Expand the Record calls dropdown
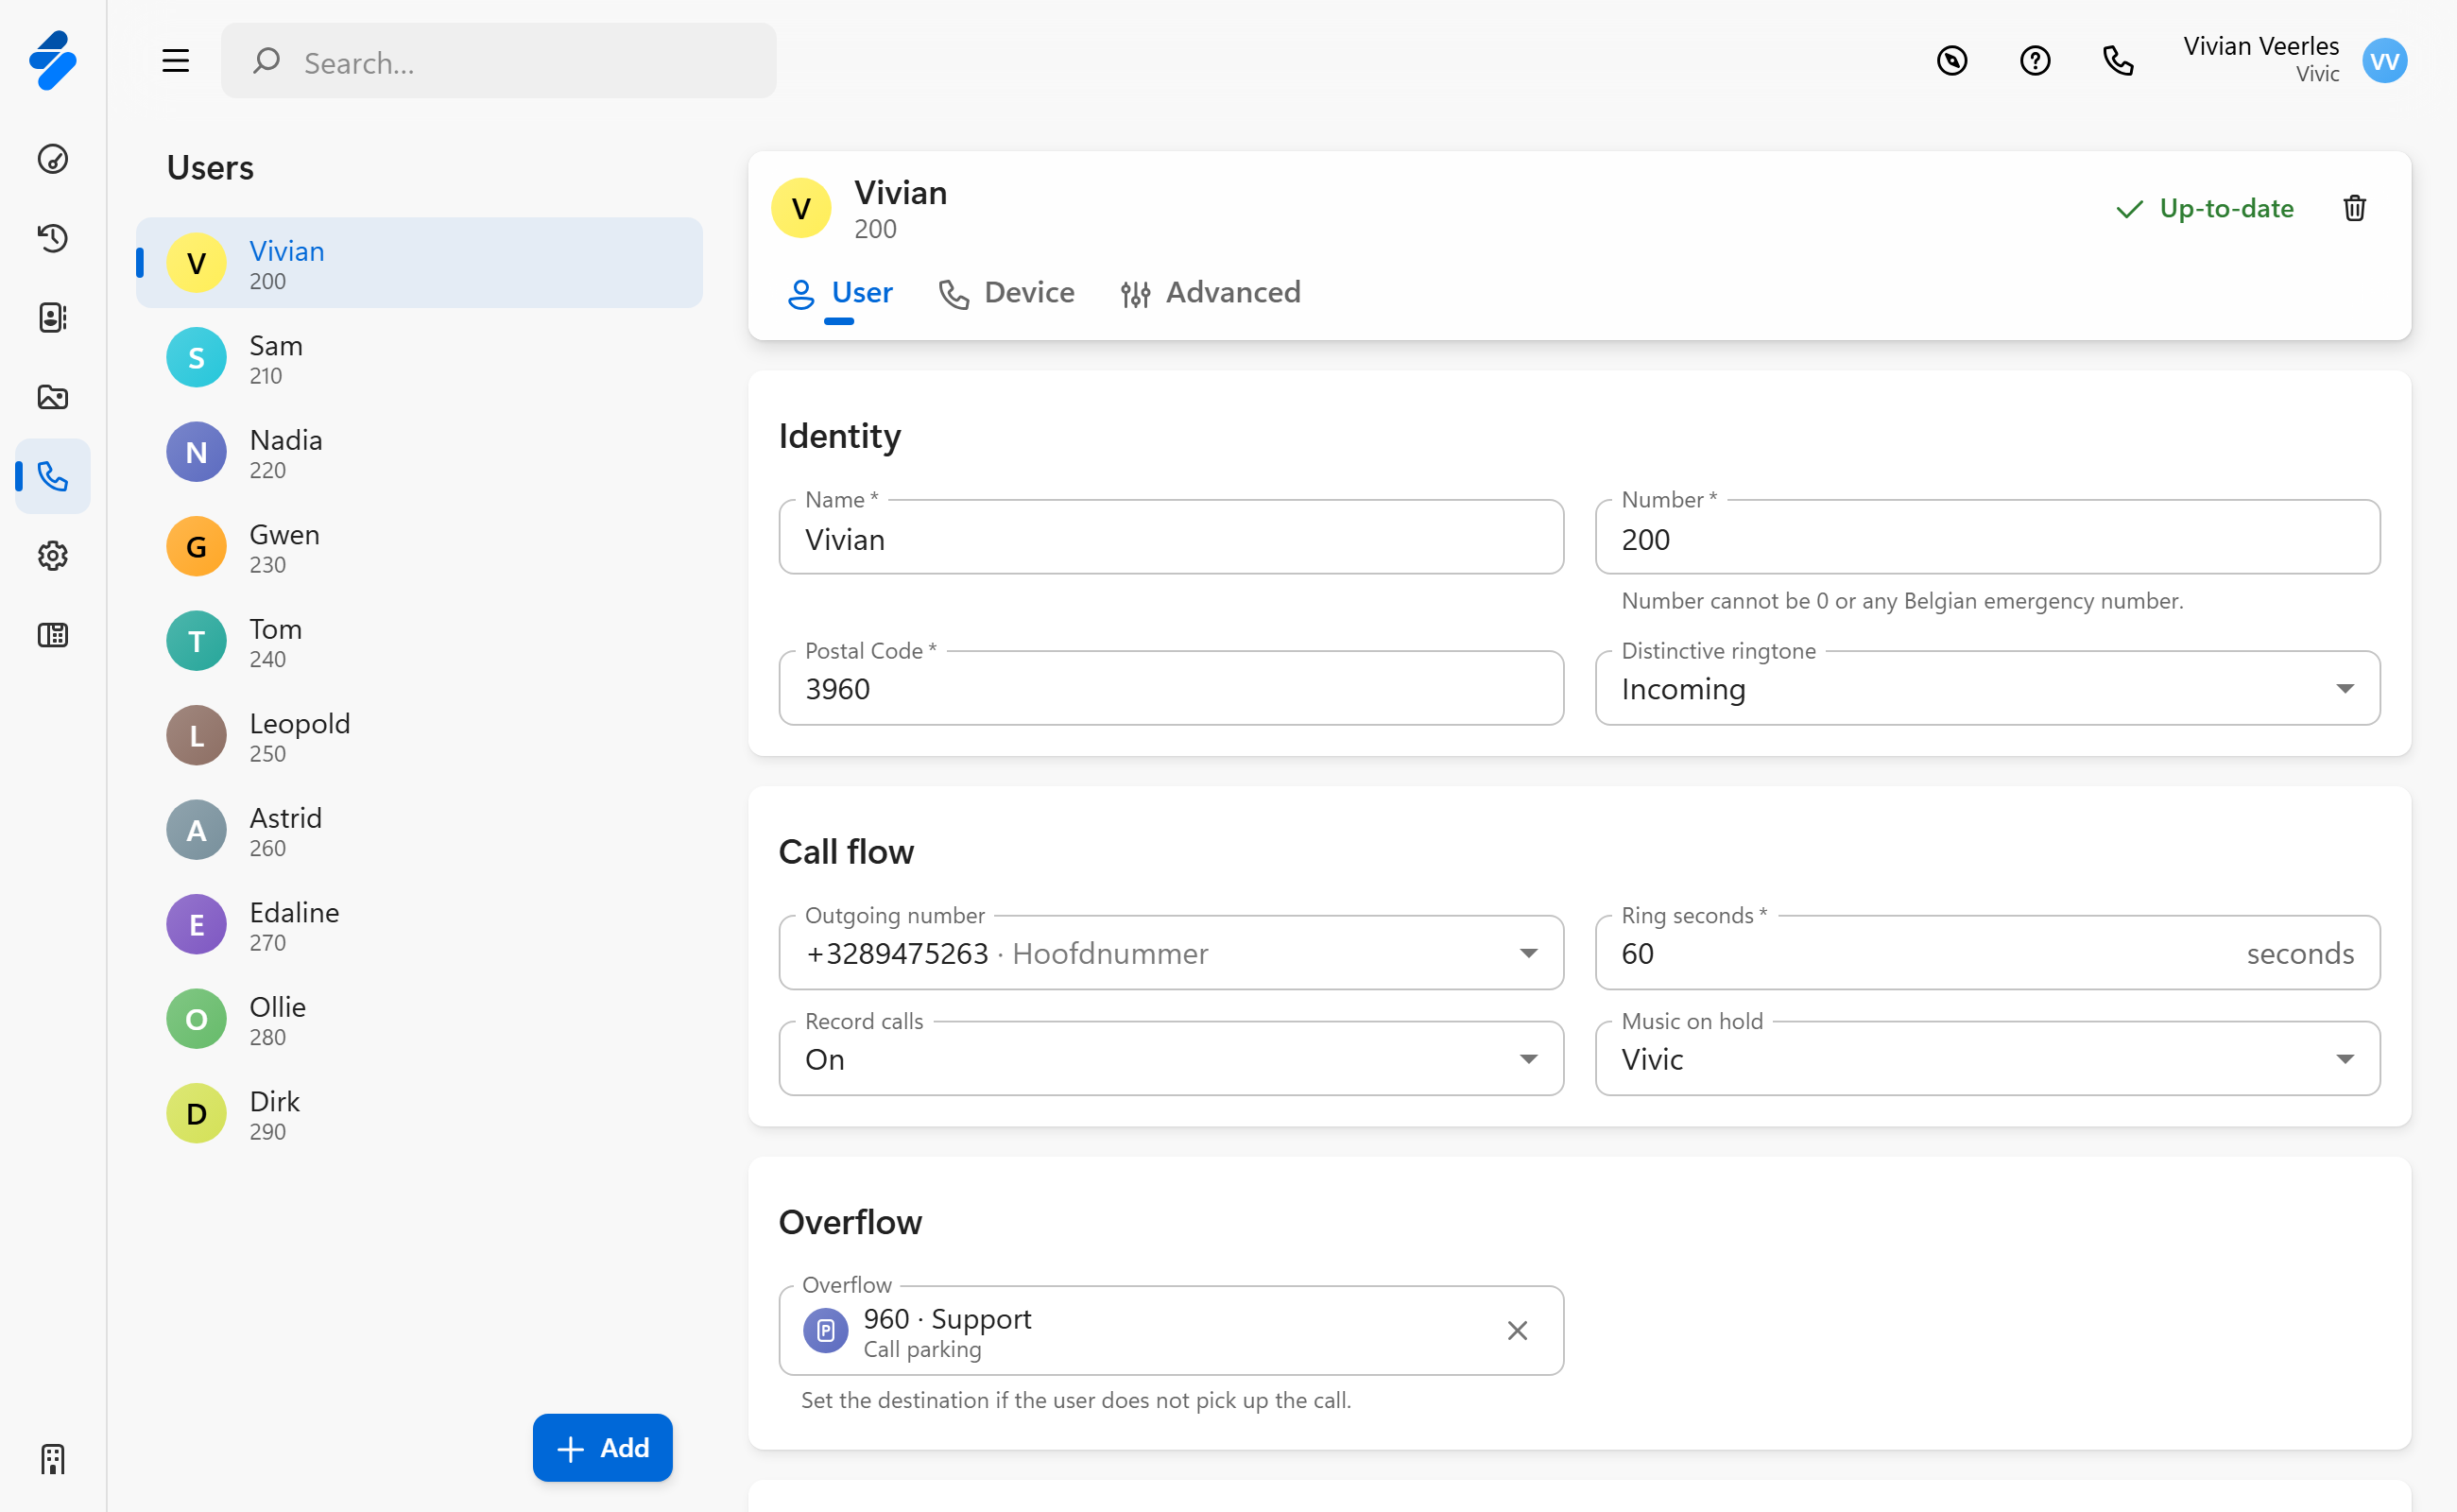 coord(1528,1059)
